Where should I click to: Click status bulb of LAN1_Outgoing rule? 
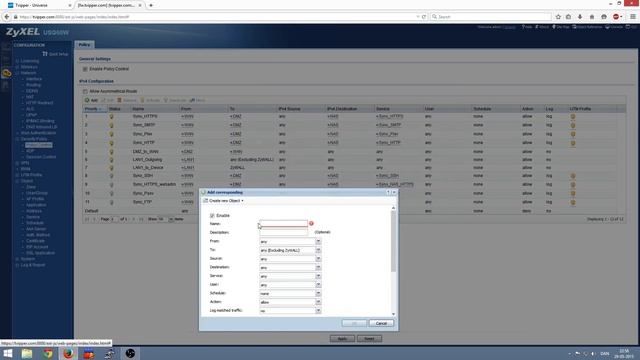pos(111,160)
